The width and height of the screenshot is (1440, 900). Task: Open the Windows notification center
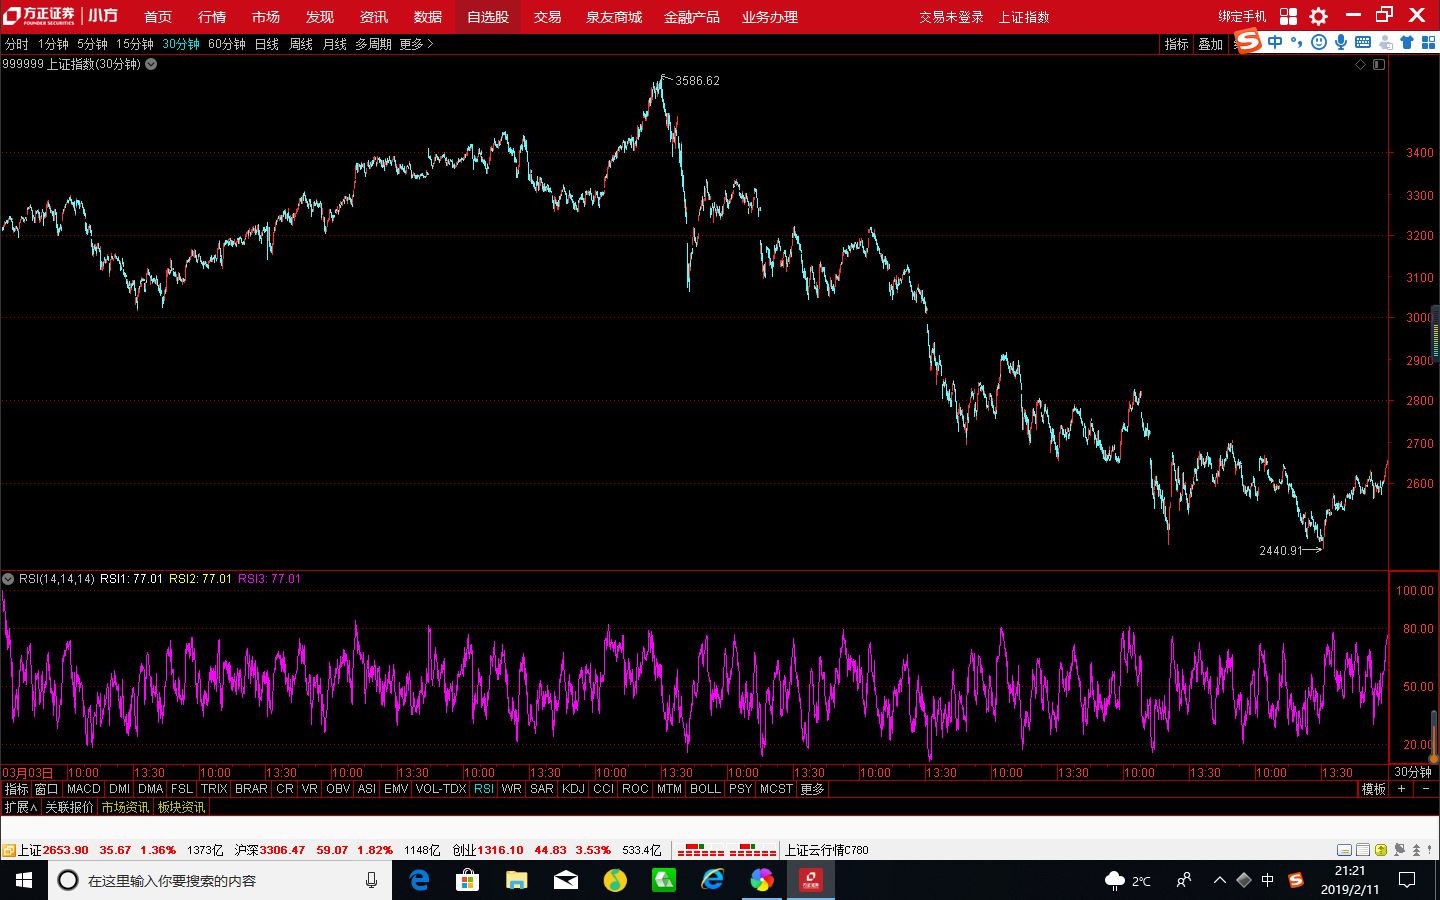click(x=1407, y=880)
